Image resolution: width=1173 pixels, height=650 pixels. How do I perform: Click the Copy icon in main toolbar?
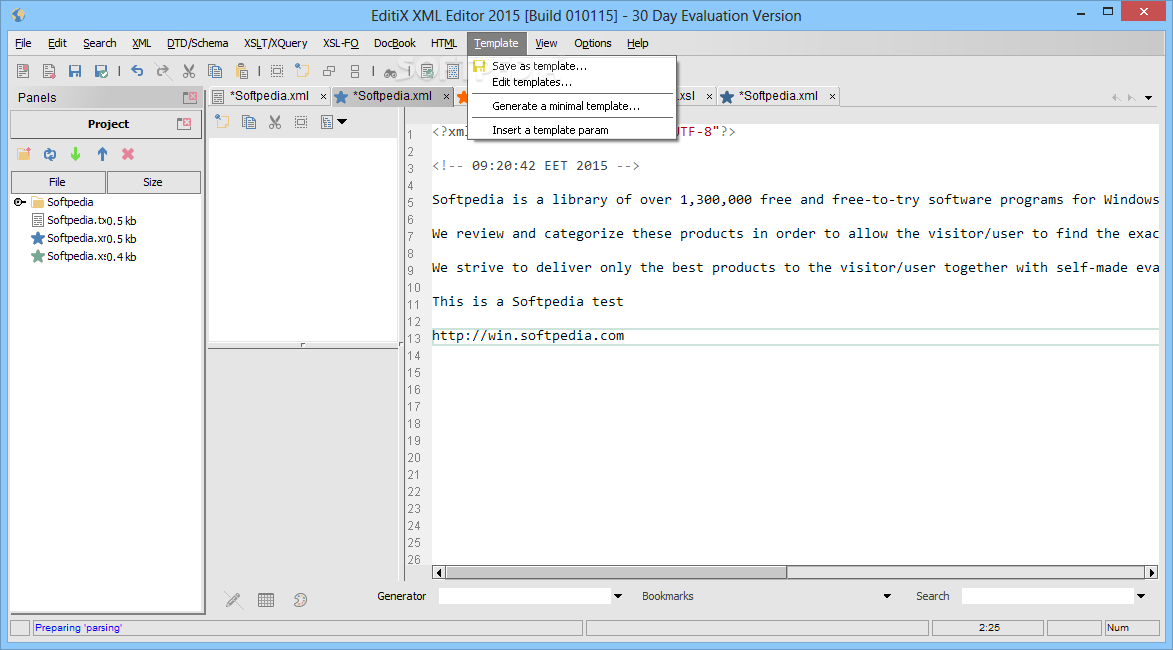pos(215,71)
